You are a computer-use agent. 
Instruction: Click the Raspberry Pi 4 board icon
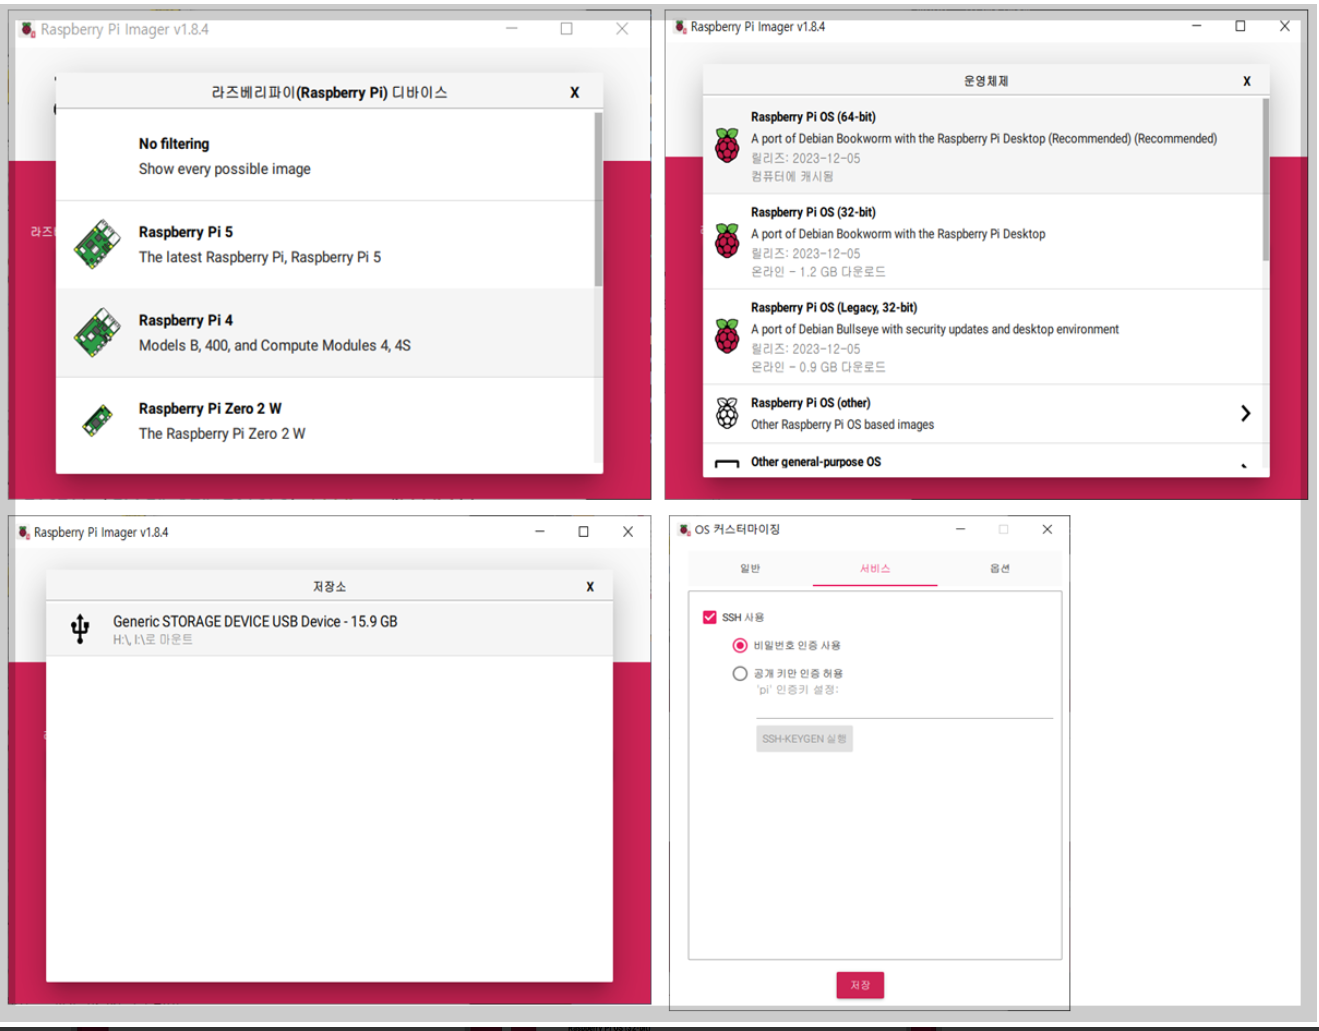coord(97,333)
